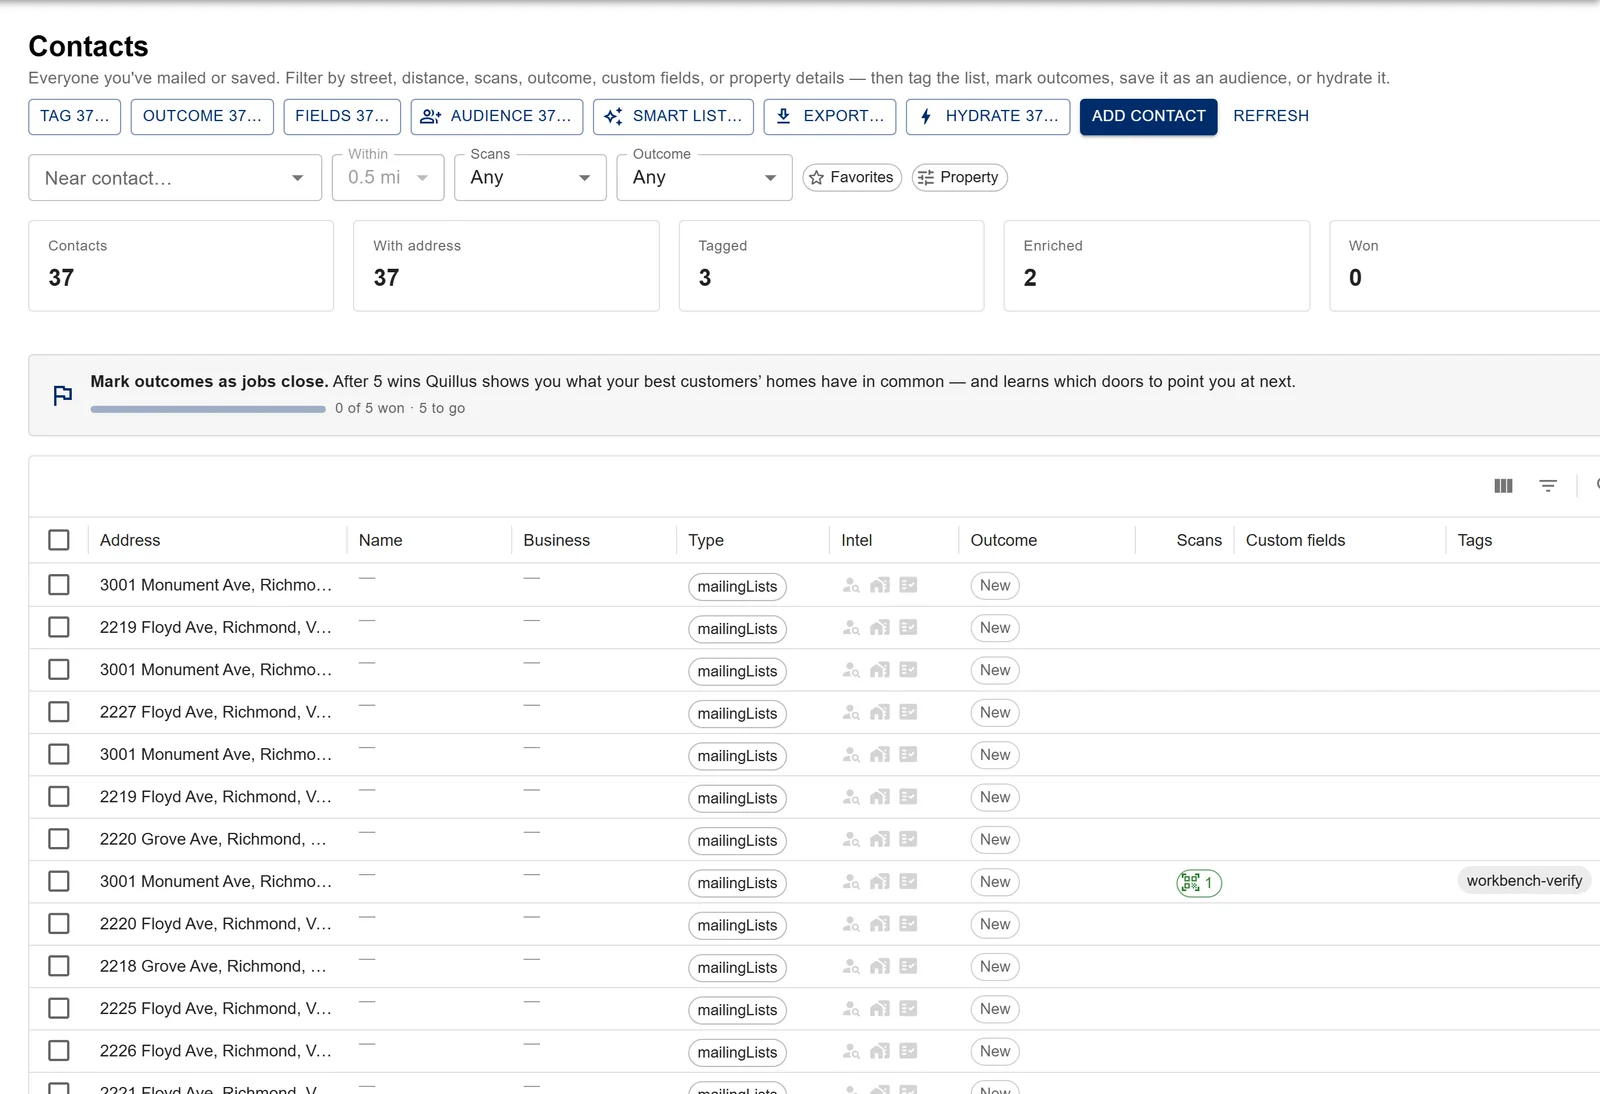Screen dimensions: 1600x1094
Task: Sort by the Type column header
Action: pyautogui.click(x=706, y=540)
